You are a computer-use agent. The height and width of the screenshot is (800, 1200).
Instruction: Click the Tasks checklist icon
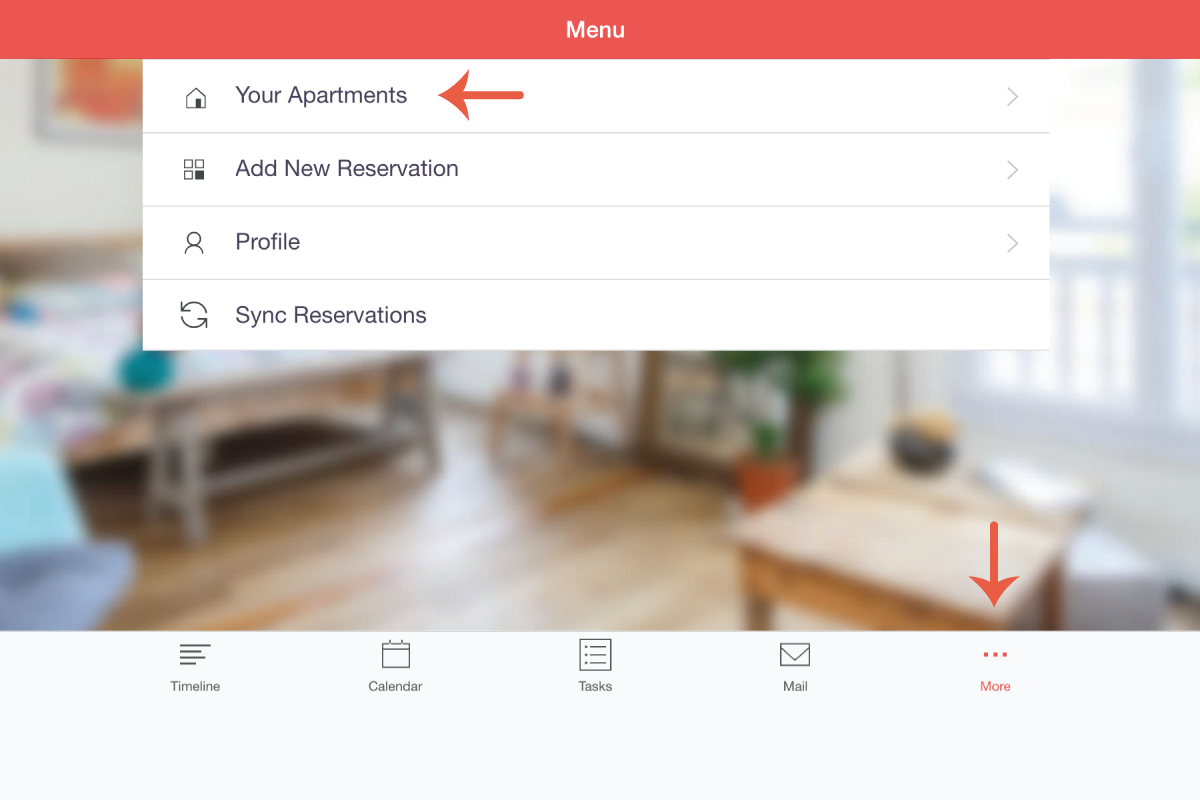point(595,655)
